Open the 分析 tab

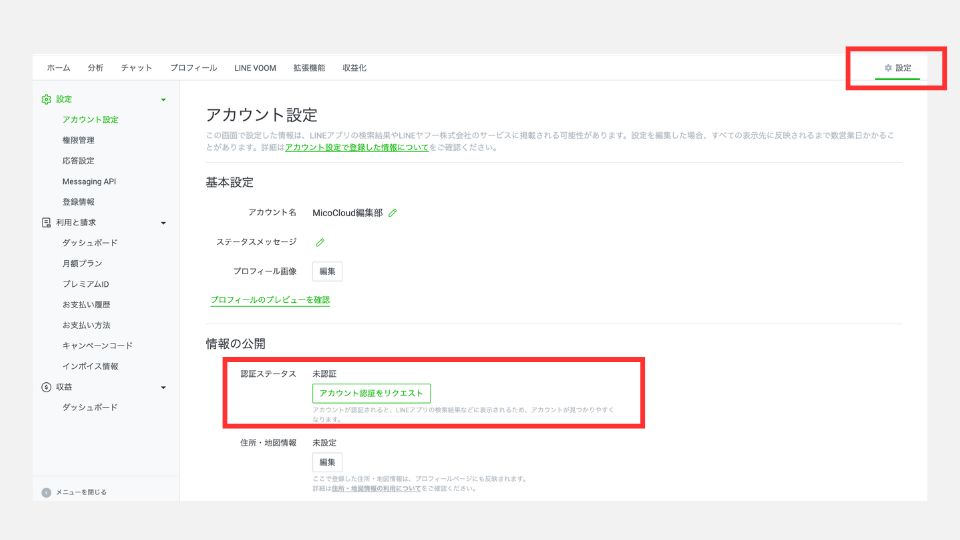click(96, 68)
